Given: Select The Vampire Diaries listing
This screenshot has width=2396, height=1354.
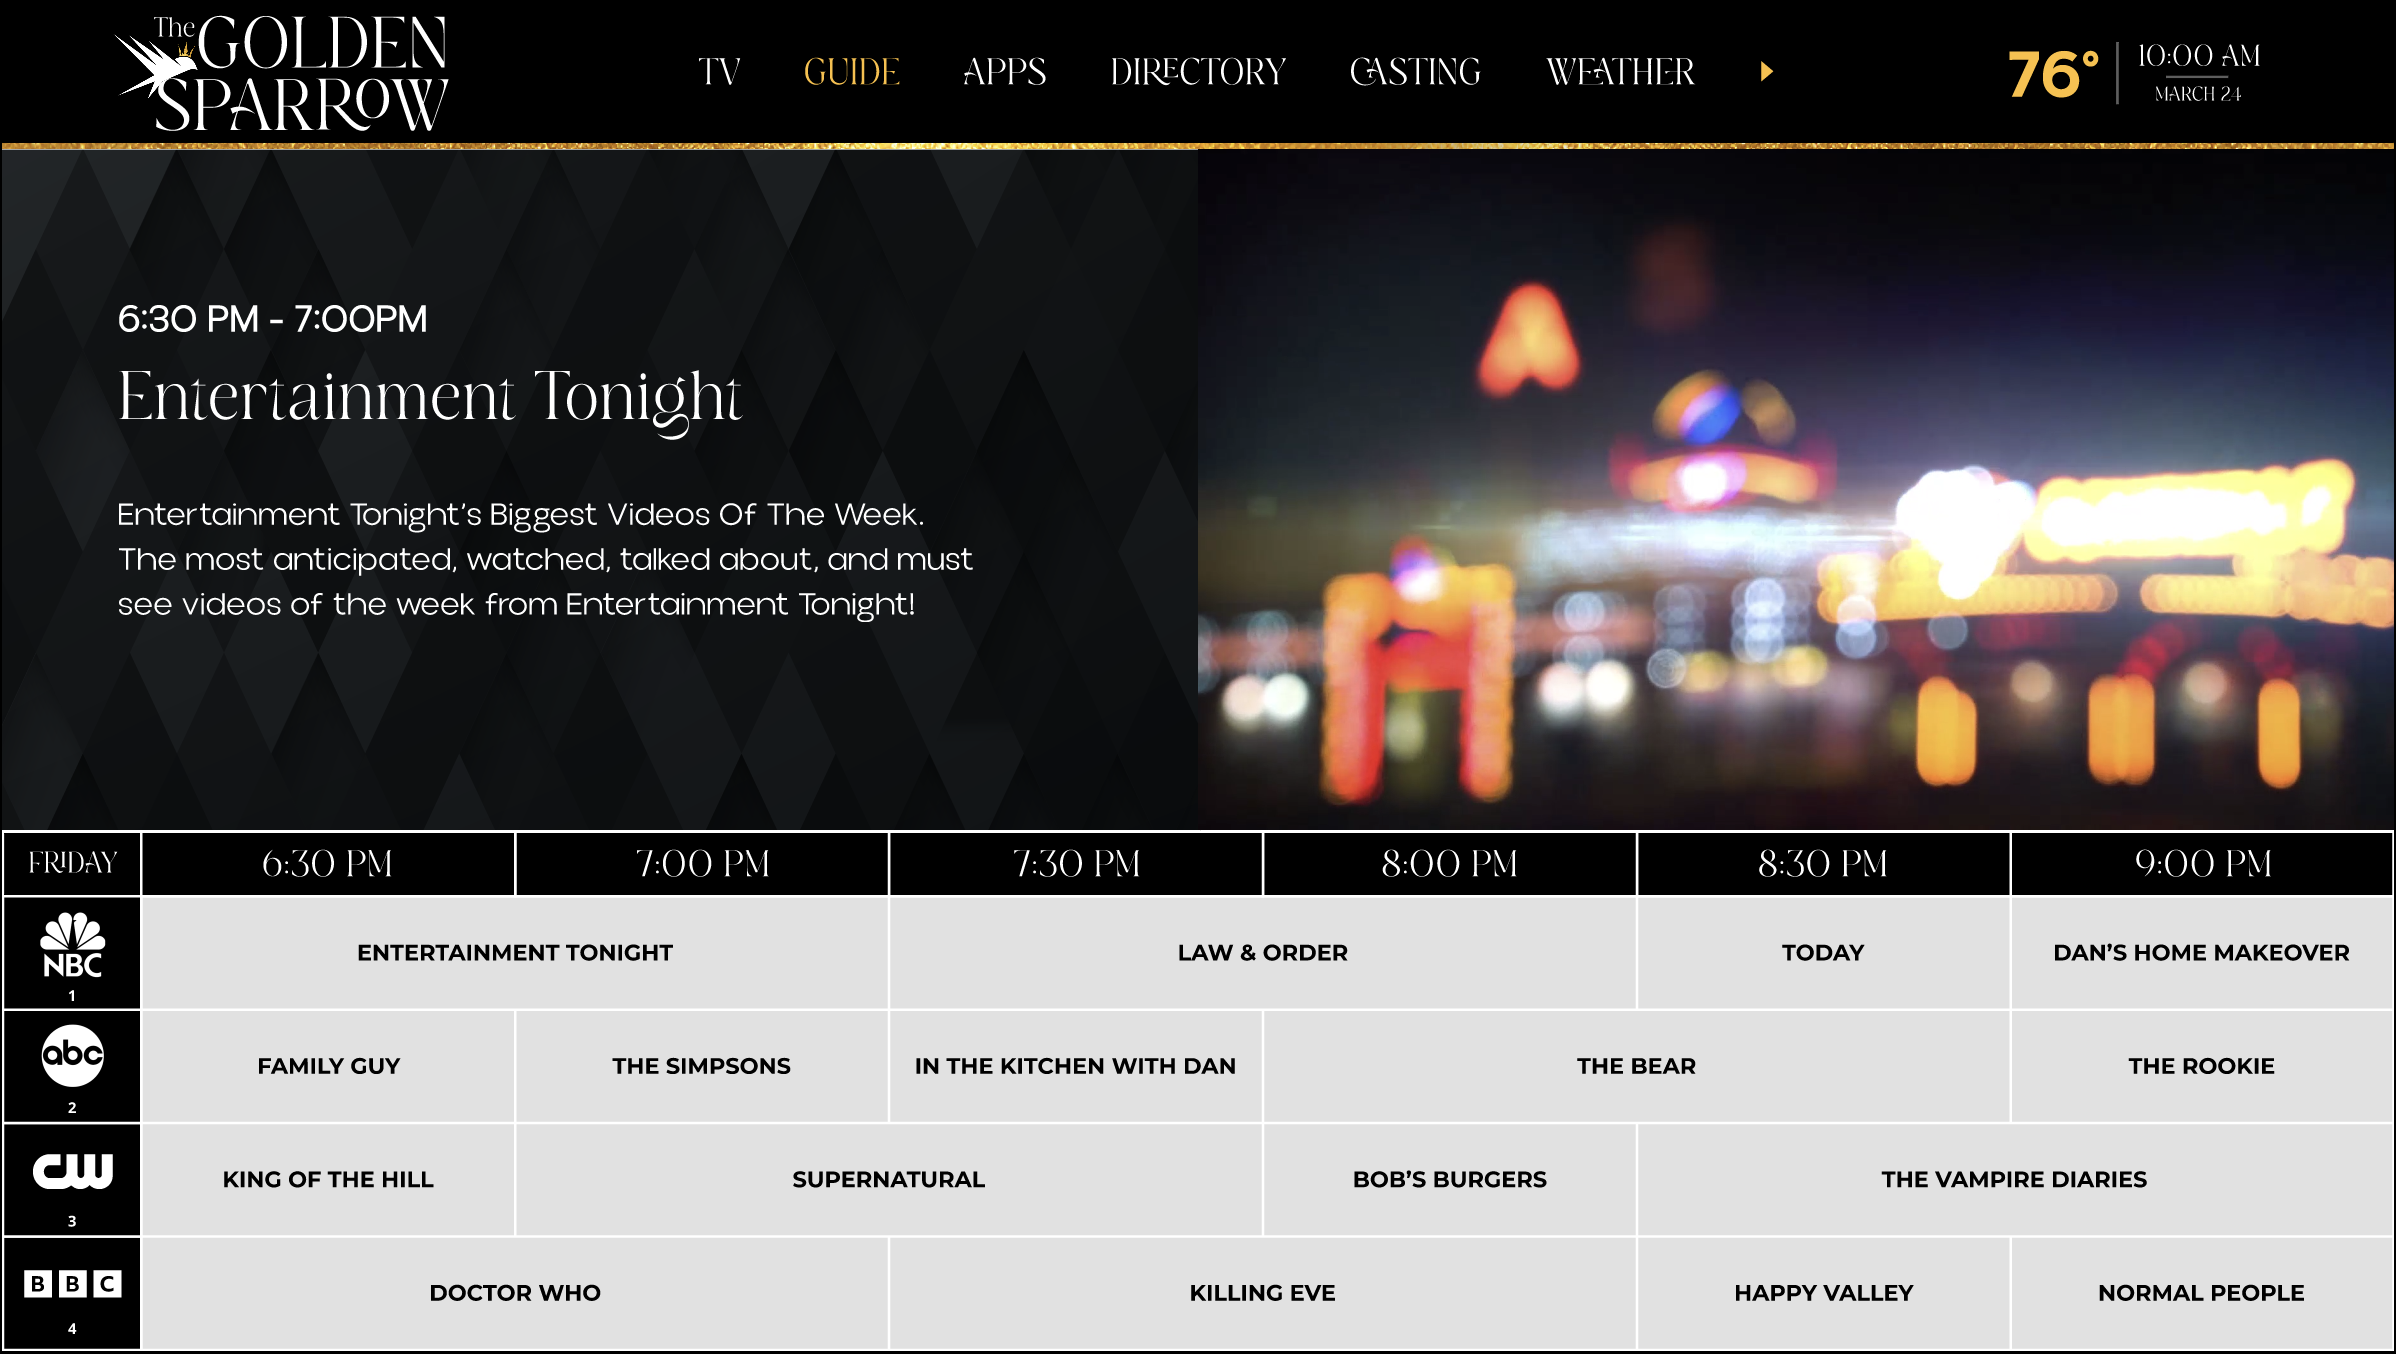Looking at the screenshot, I should (x=2015, y=1180).
